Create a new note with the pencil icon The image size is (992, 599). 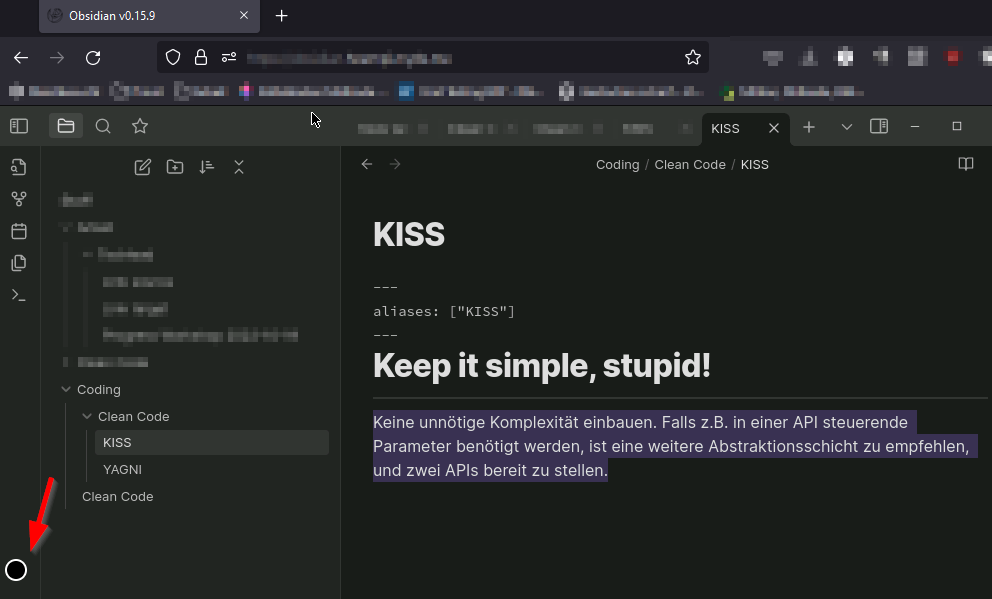point(142,167)
